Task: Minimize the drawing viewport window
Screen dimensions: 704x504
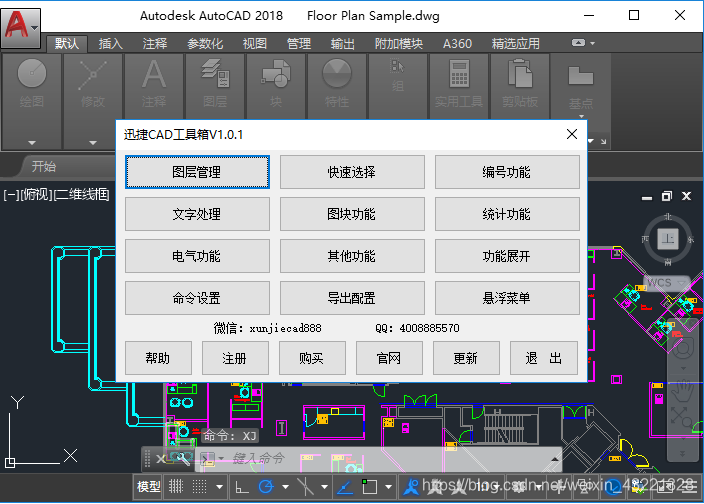Action: coord(647,197)
